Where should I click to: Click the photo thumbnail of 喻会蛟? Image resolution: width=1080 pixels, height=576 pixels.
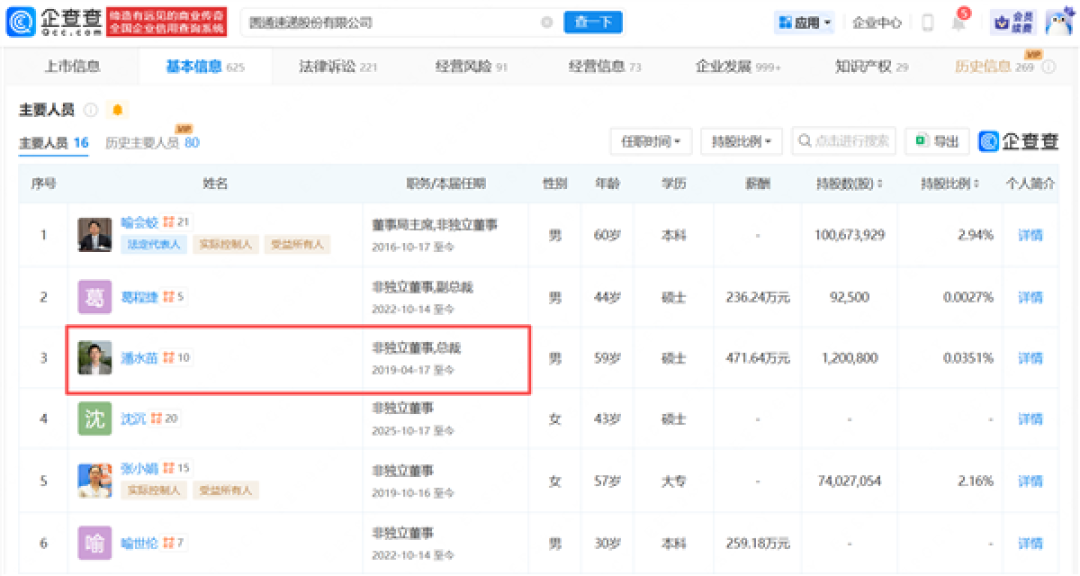[x=94, y=235]
